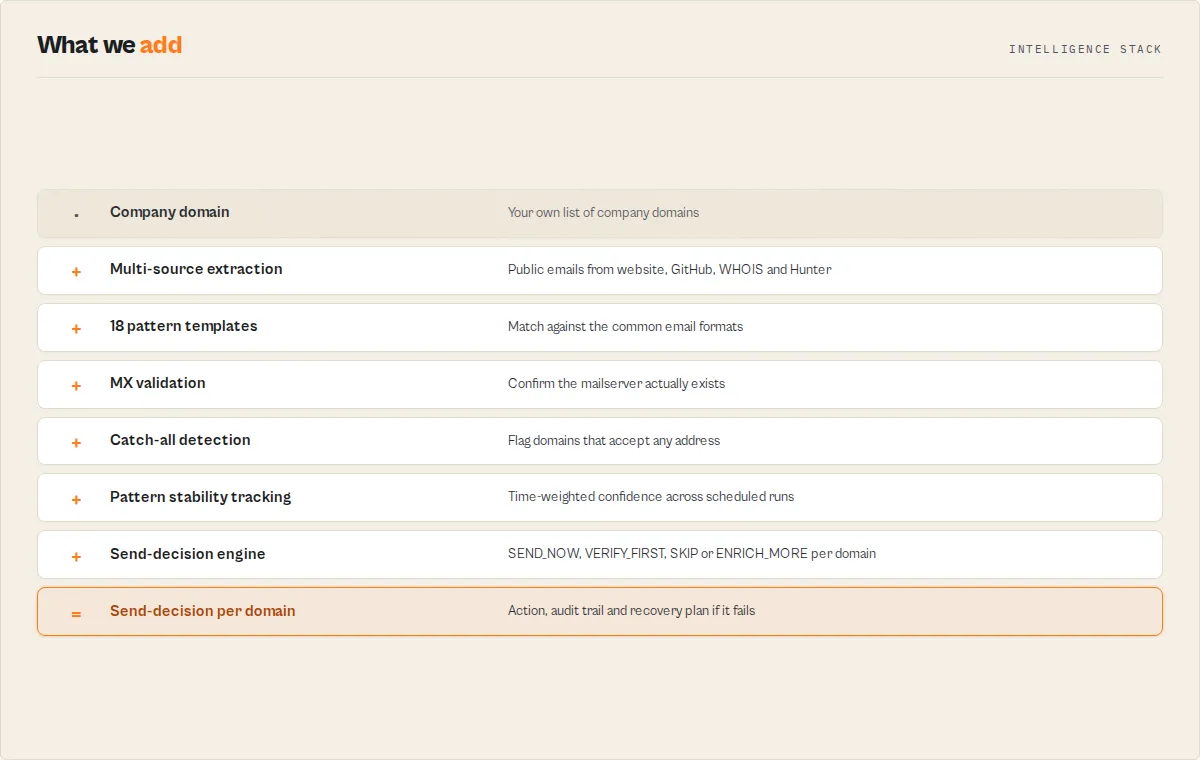
Task: Select the Pattern stability tracking title
Action: (201, 497)
